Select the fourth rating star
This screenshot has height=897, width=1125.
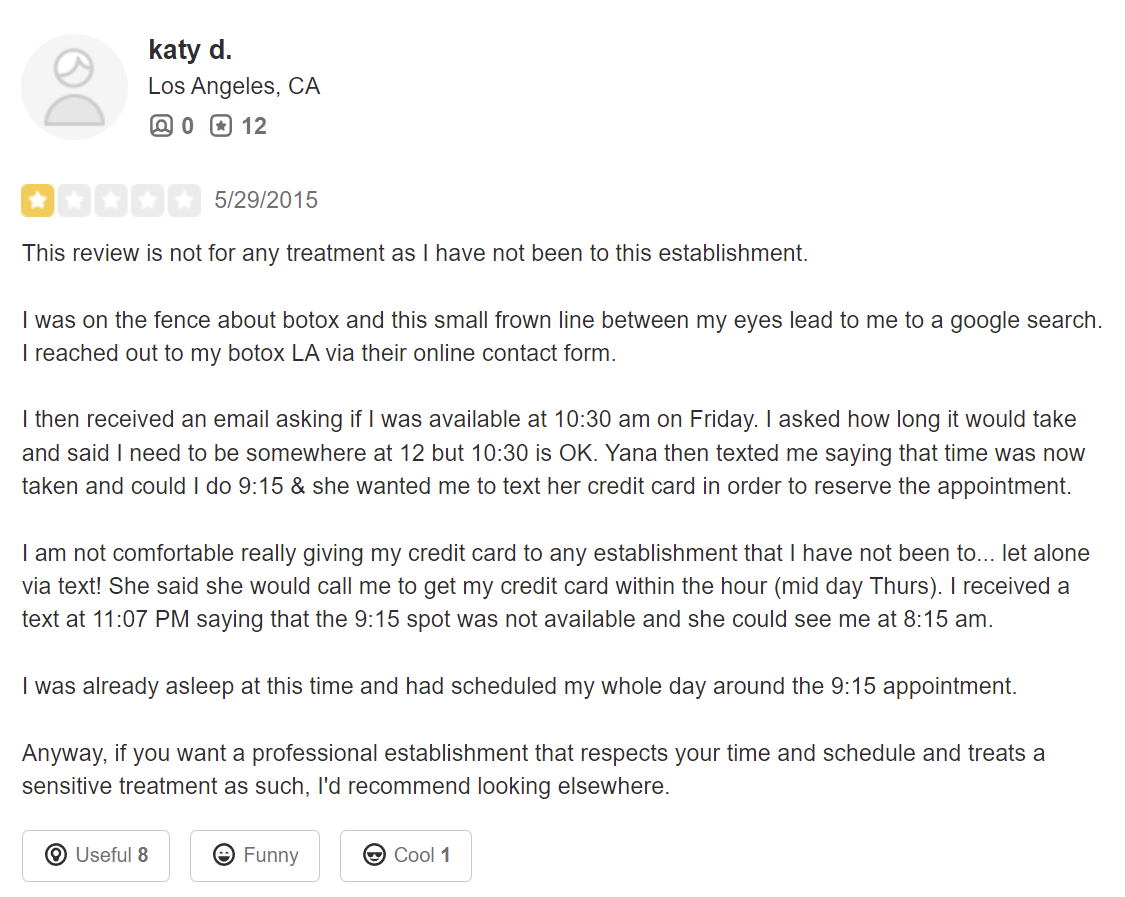point(148,200)
